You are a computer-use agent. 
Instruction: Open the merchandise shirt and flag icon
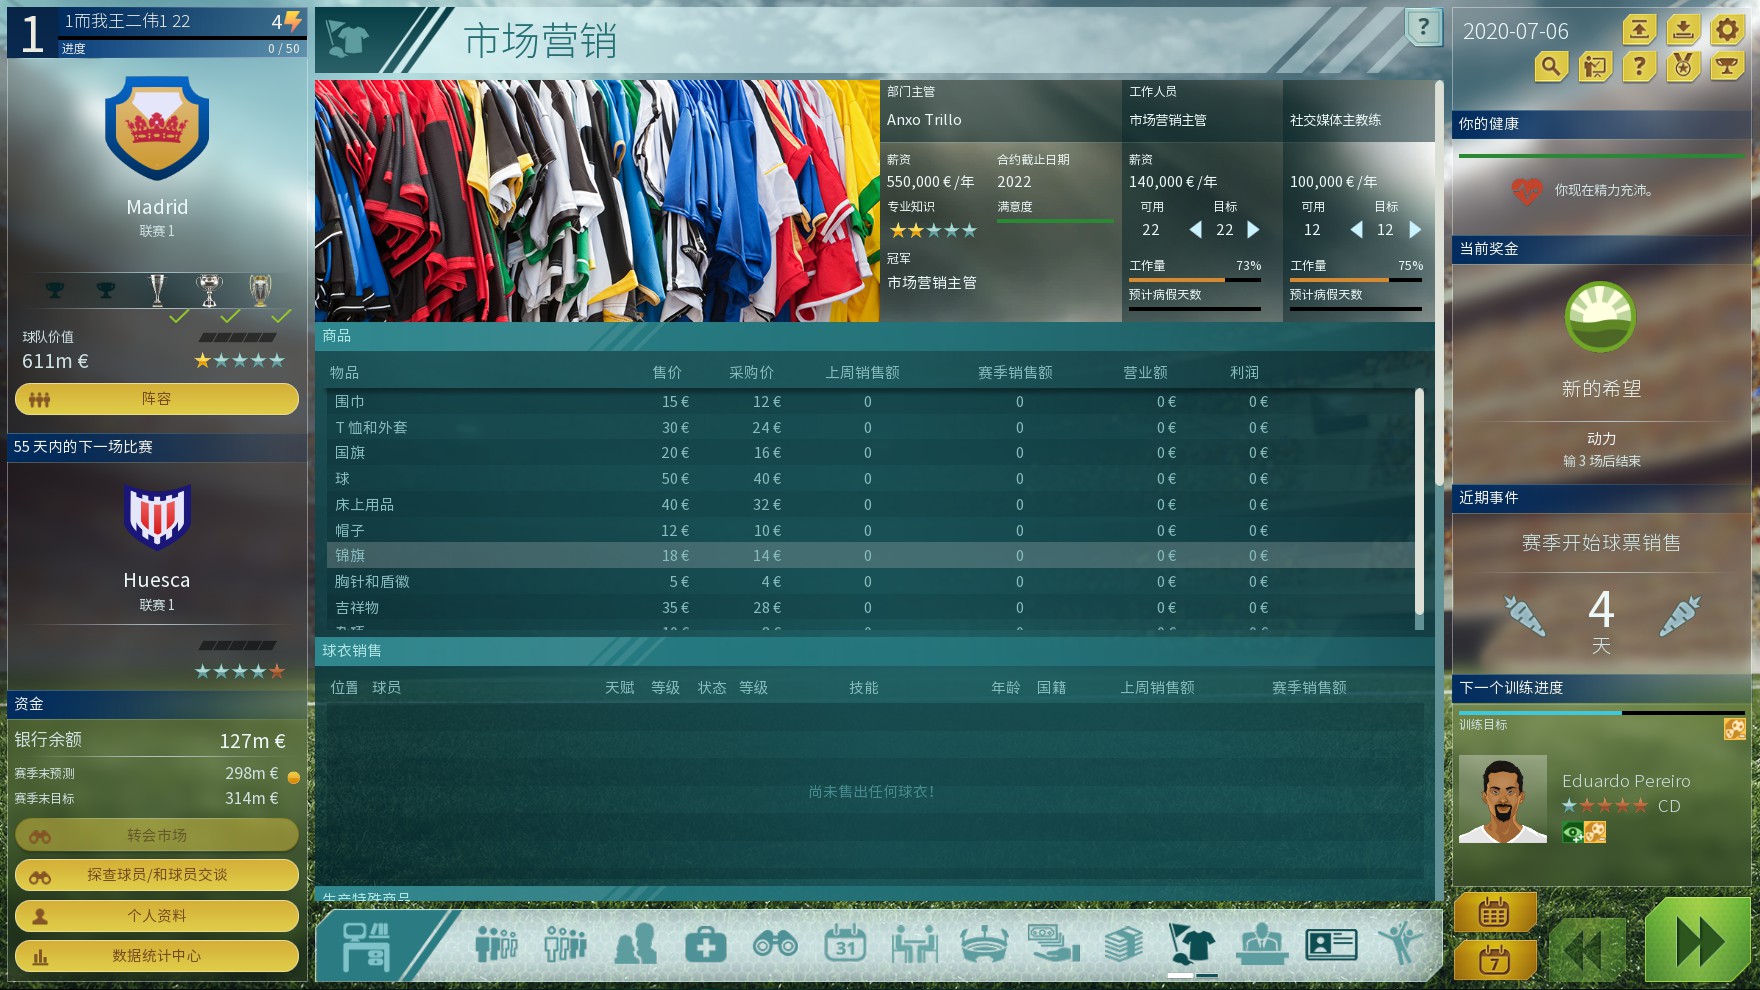1192,943
